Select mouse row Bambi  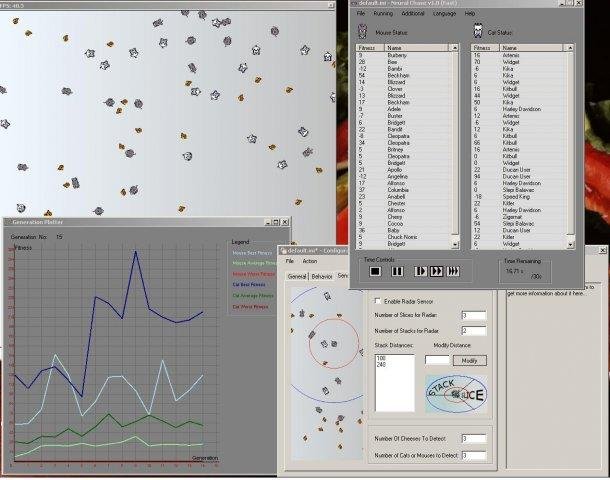tap(403, 68)
